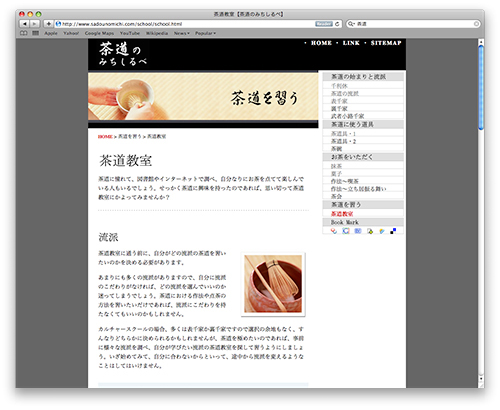Click the blue vertical scrollbar thumb
The width and height of the screenshot is (500, 410).
481,88
